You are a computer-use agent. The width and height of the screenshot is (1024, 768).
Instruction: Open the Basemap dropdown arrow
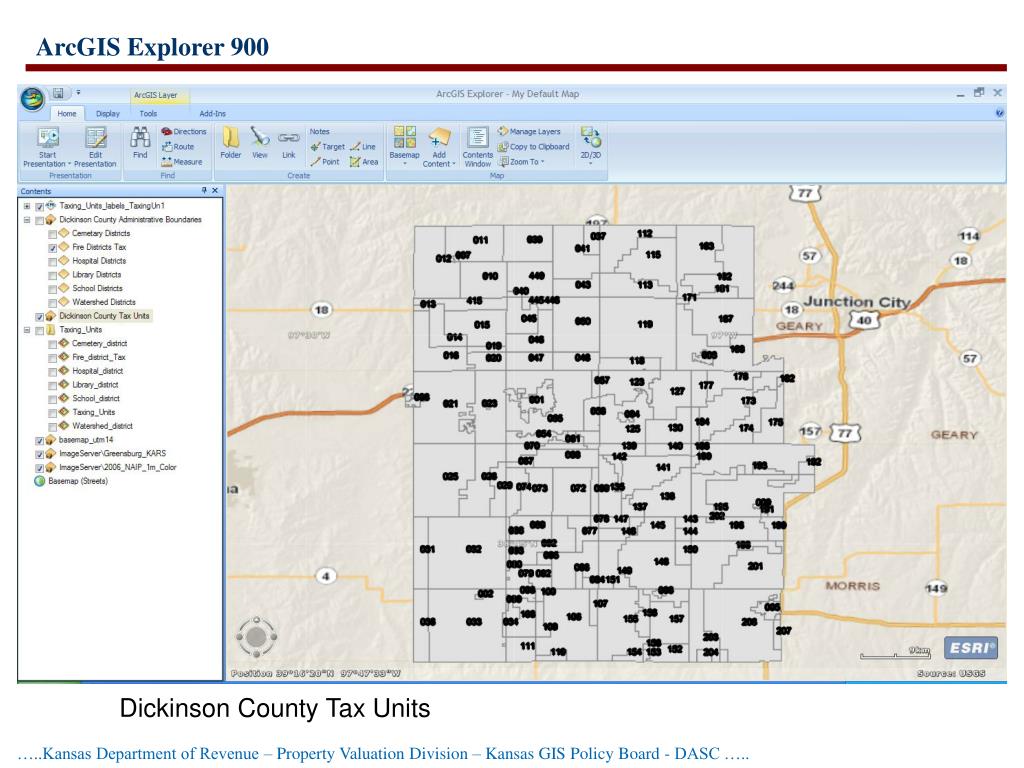(404, 164)
